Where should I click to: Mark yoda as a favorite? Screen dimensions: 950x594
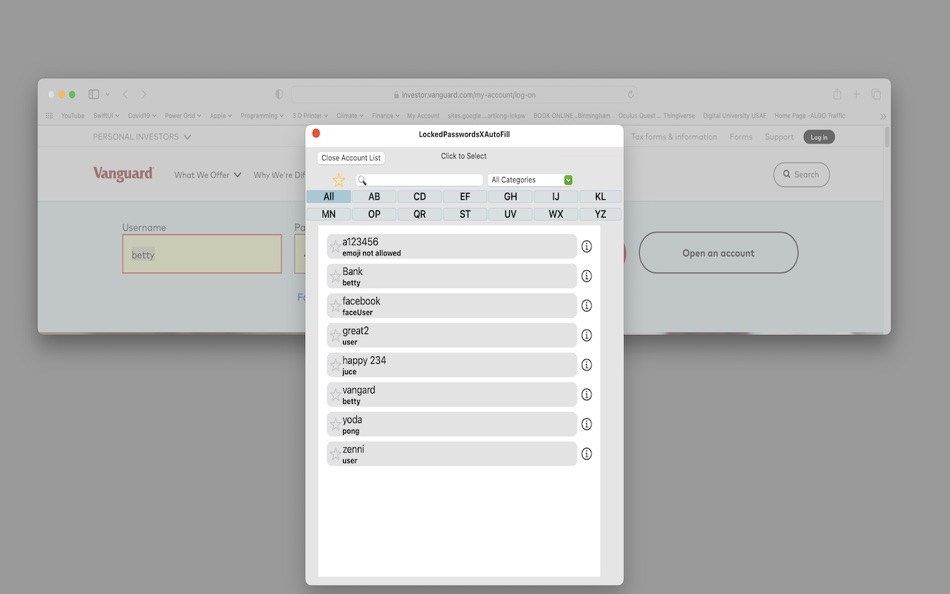tap(335, 424)
